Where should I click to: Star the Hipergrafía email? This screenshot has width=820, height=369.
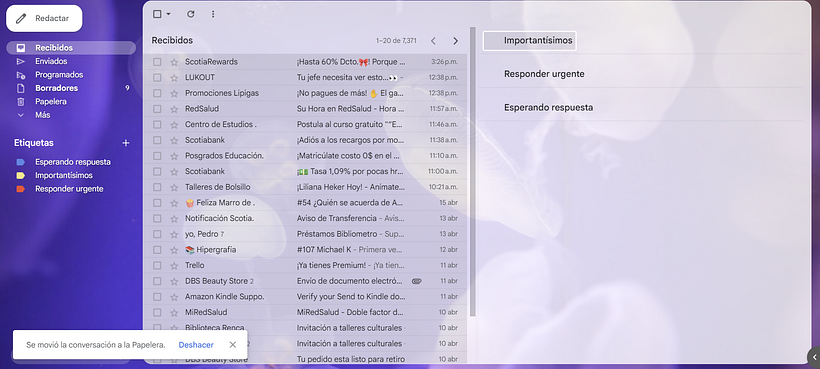(174, 250)
